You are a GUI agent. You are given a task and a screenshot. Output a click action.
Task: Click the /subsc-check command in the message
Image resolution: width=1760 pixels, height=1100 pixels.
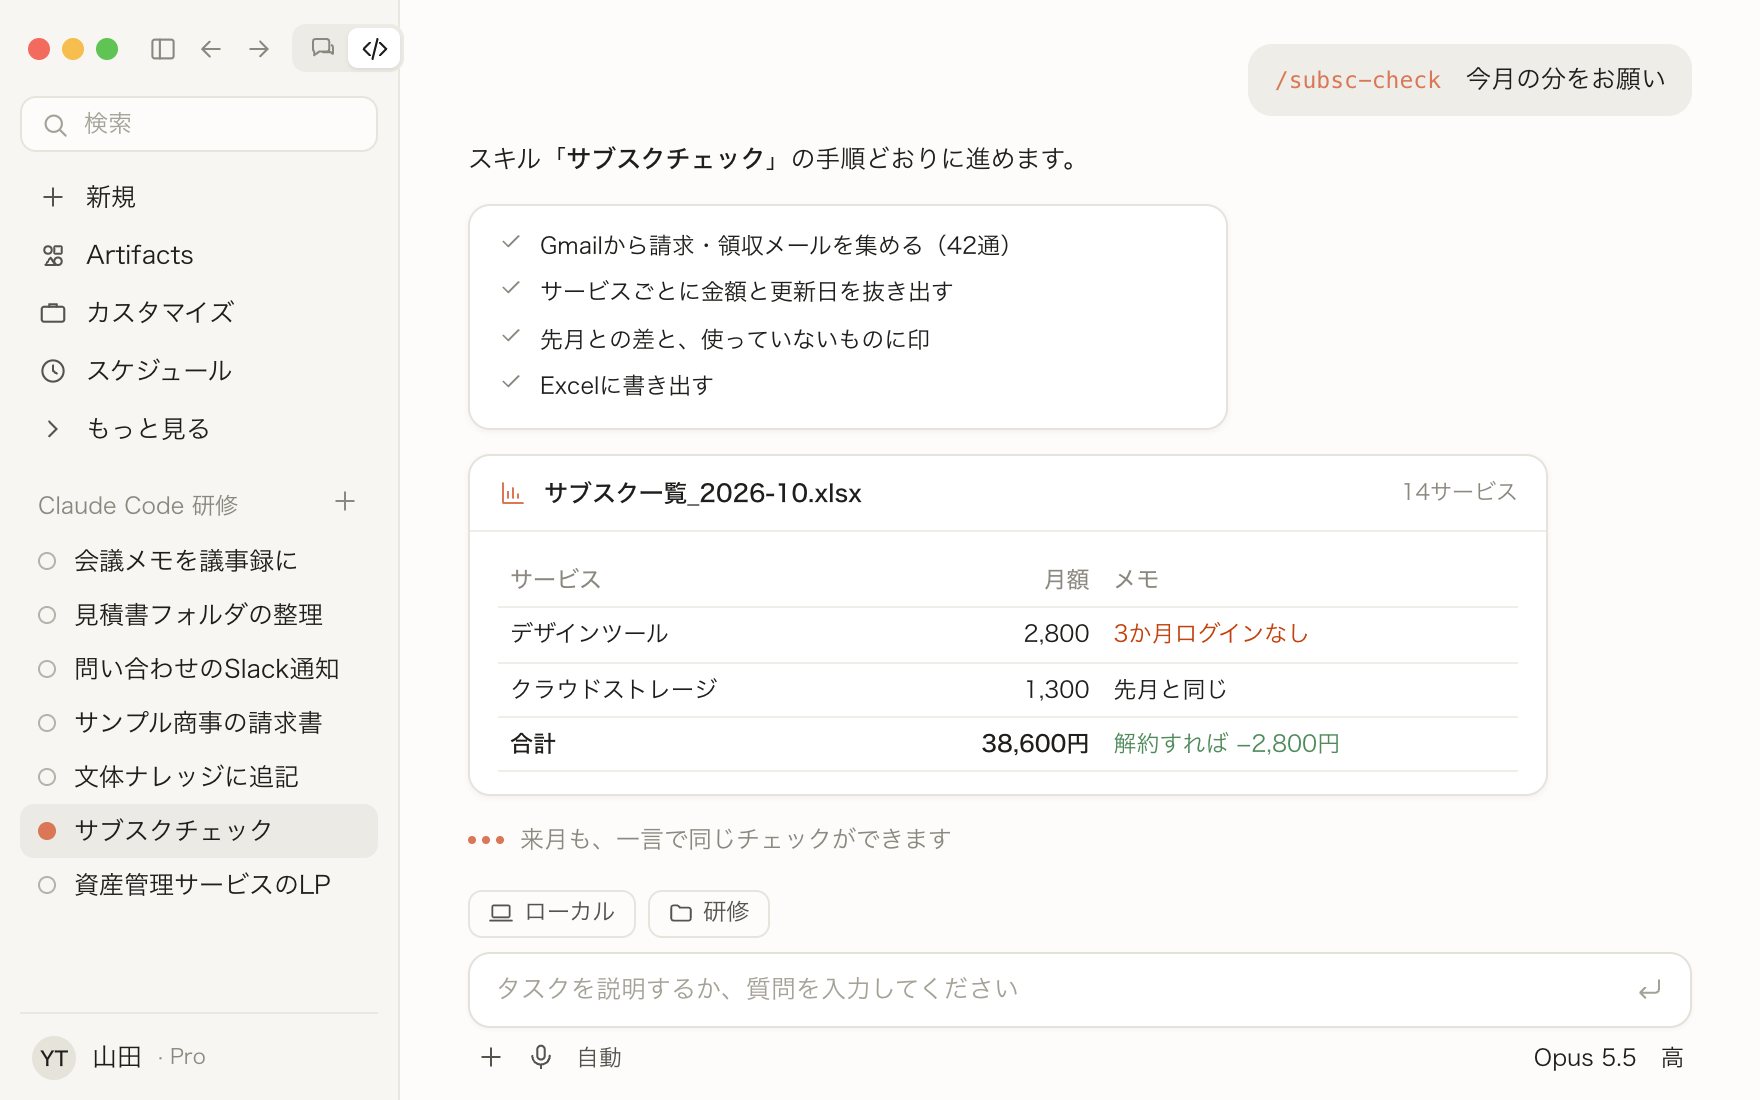(1358, 80)
